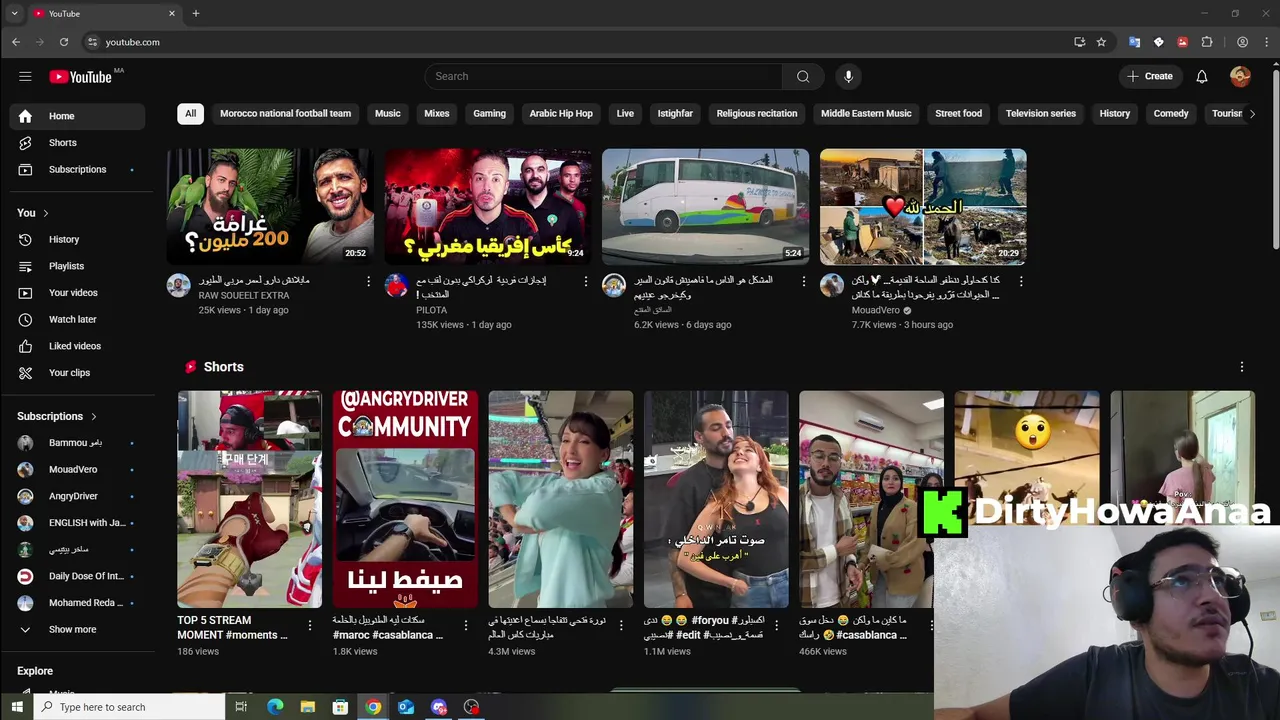
Task: Select the Mixes chip
Action: tap(437, 114)
